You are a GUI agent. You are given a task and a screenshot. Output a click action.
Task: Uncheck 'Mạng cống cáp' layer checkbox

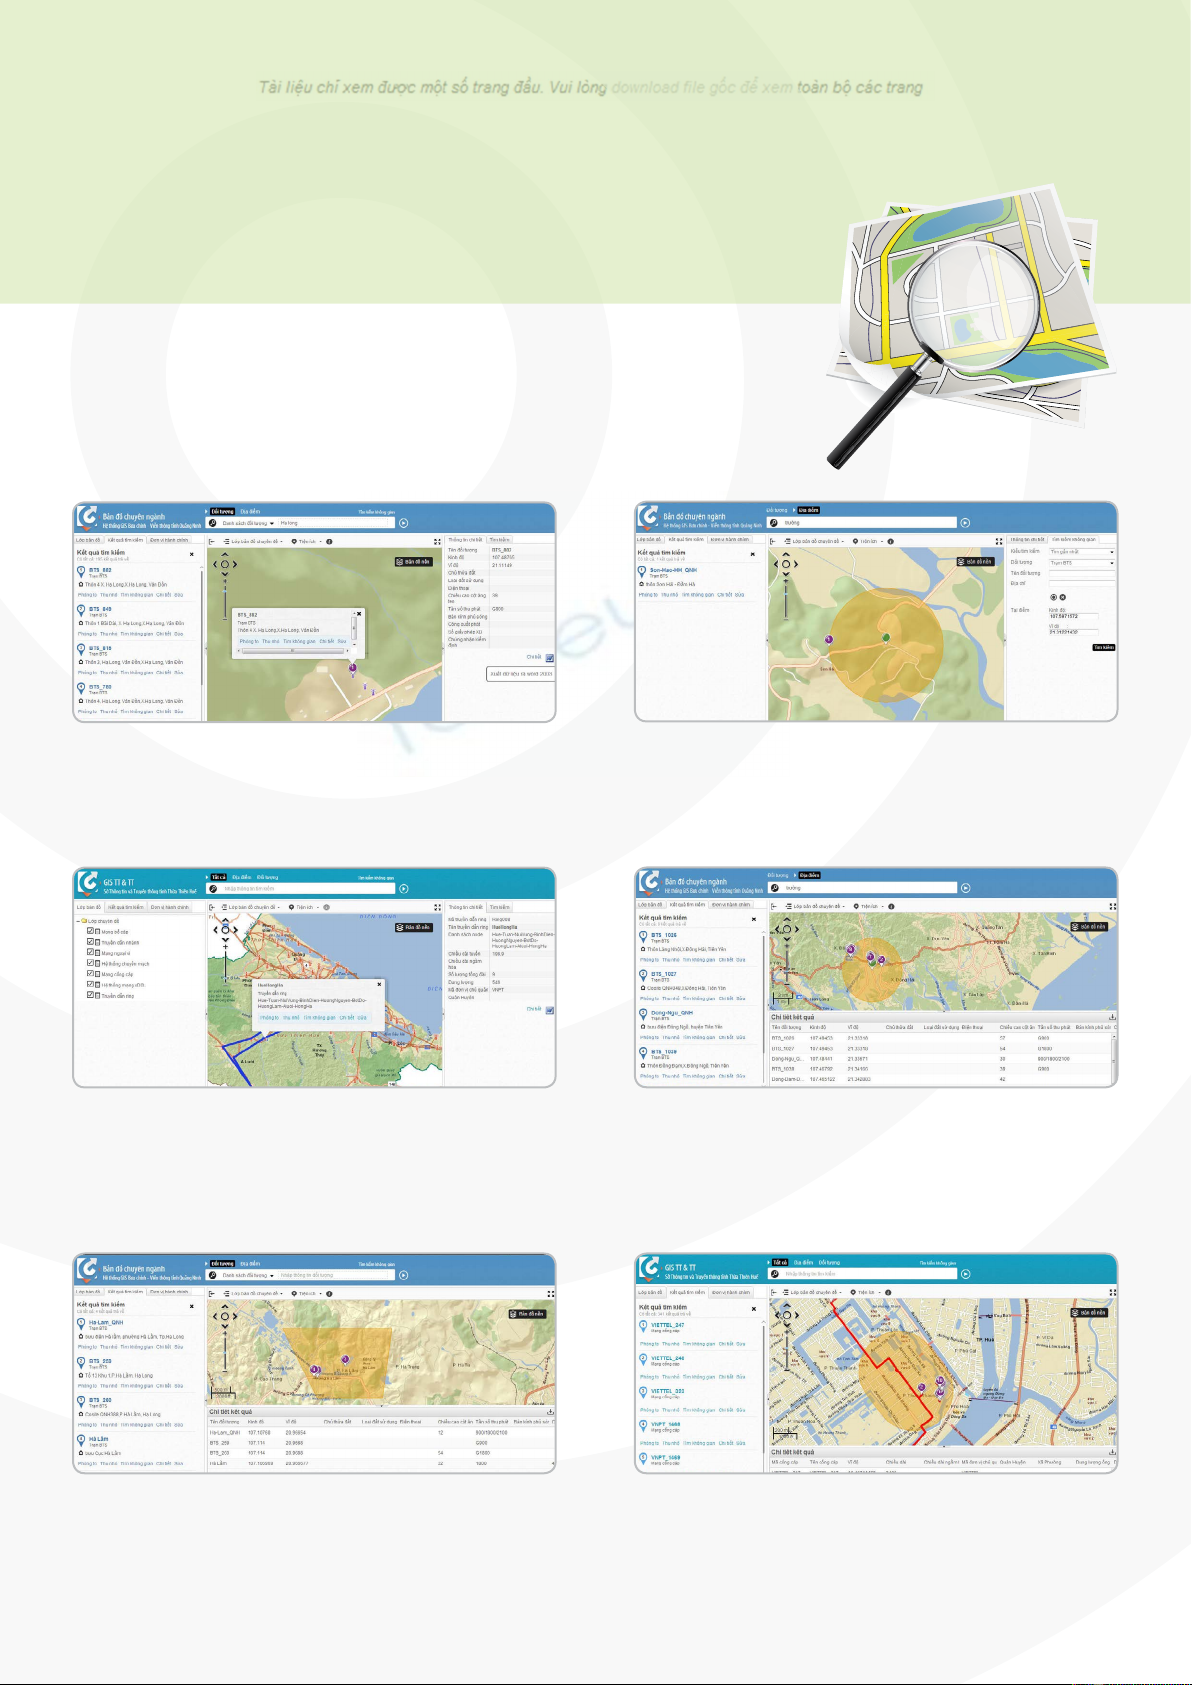(90, 973)
